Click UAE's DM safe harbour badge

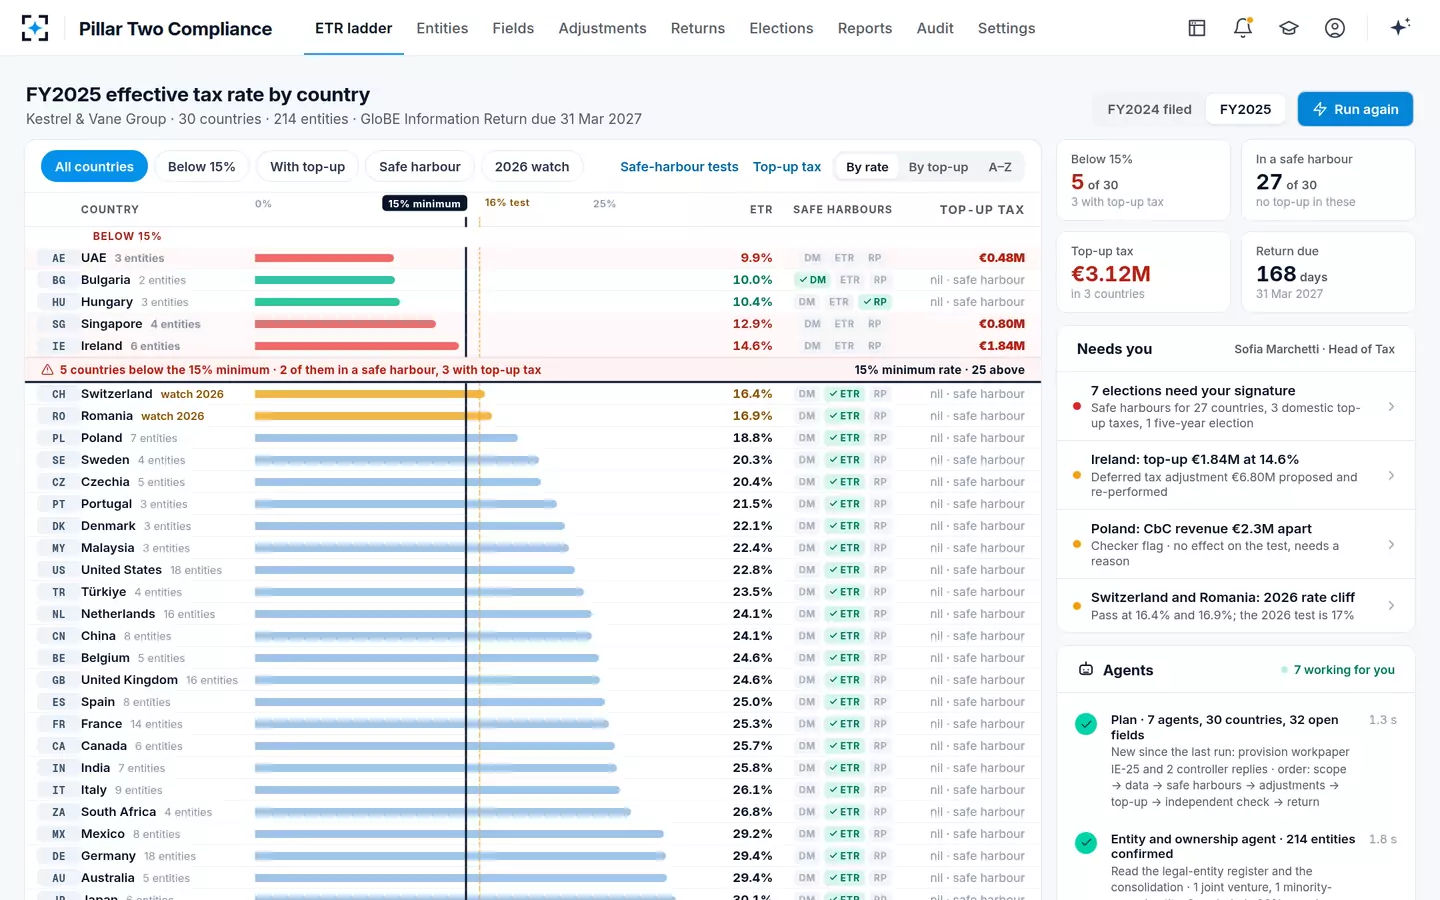(x=812, y=258)
